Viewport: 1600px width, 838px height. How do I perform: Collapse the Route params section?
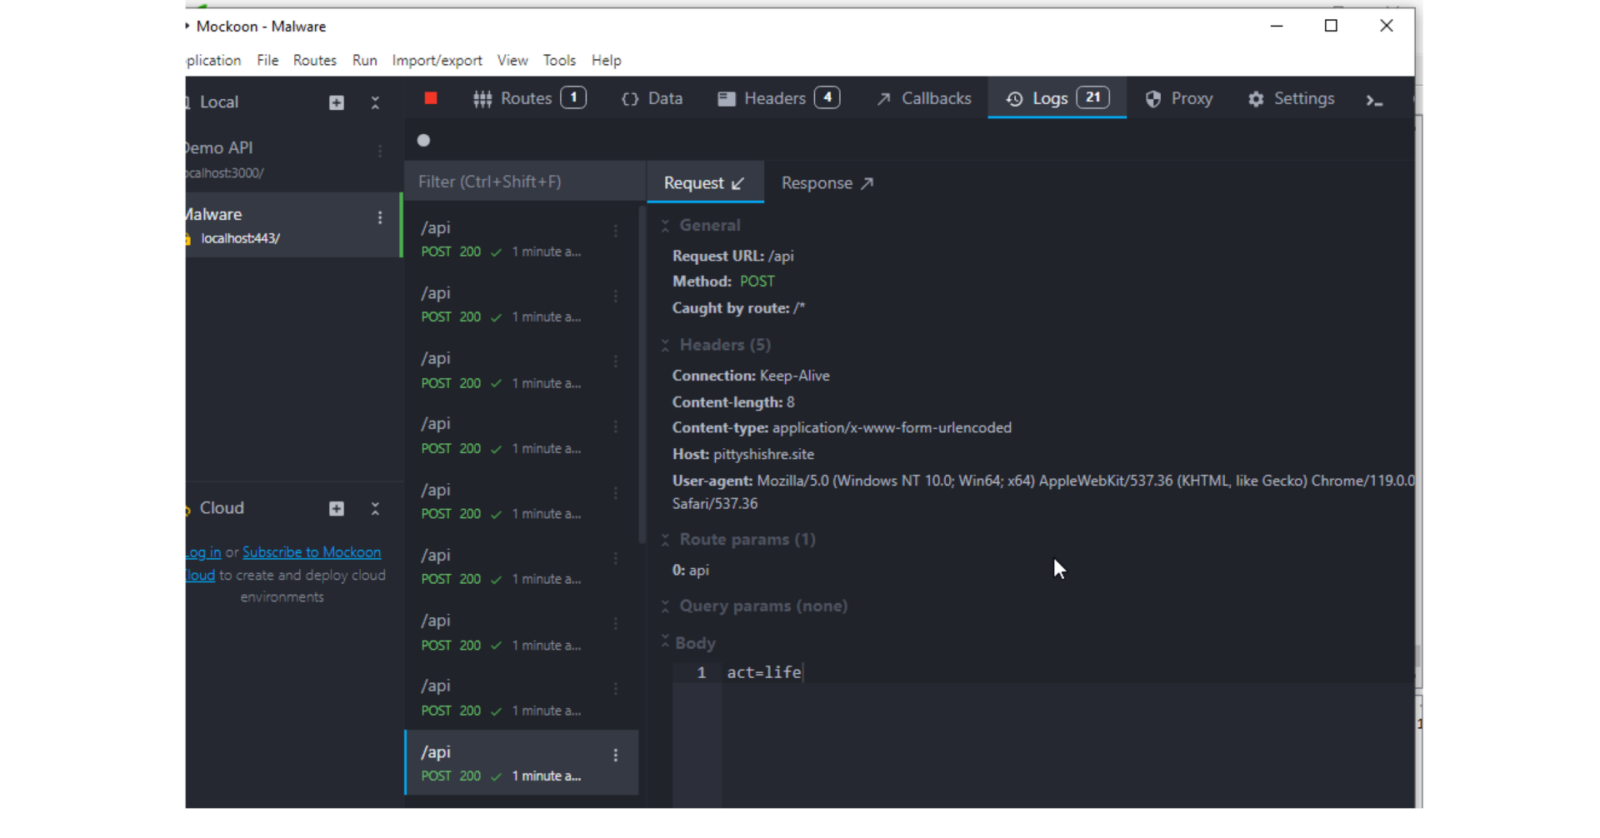click(x=665, y=540)
